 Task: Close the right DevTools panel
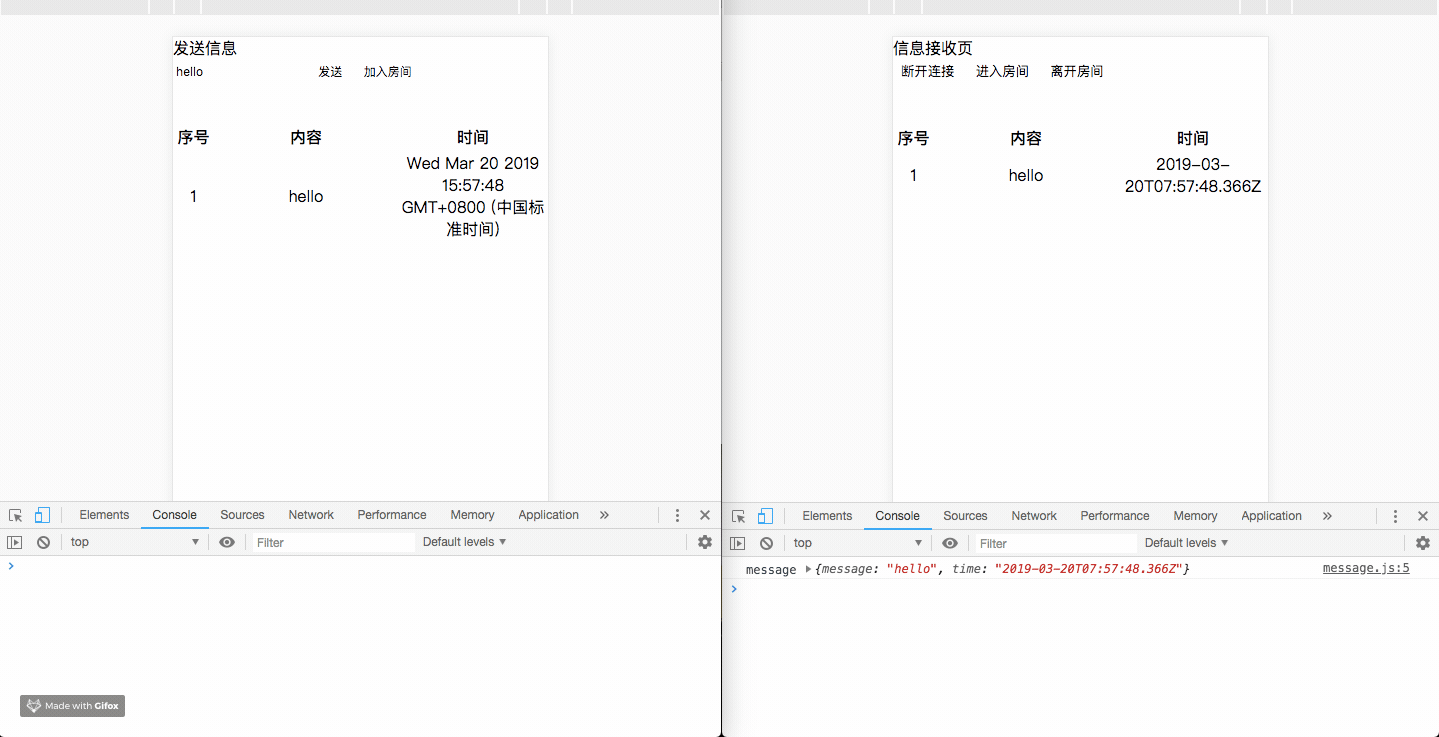tap(1423, 516)
